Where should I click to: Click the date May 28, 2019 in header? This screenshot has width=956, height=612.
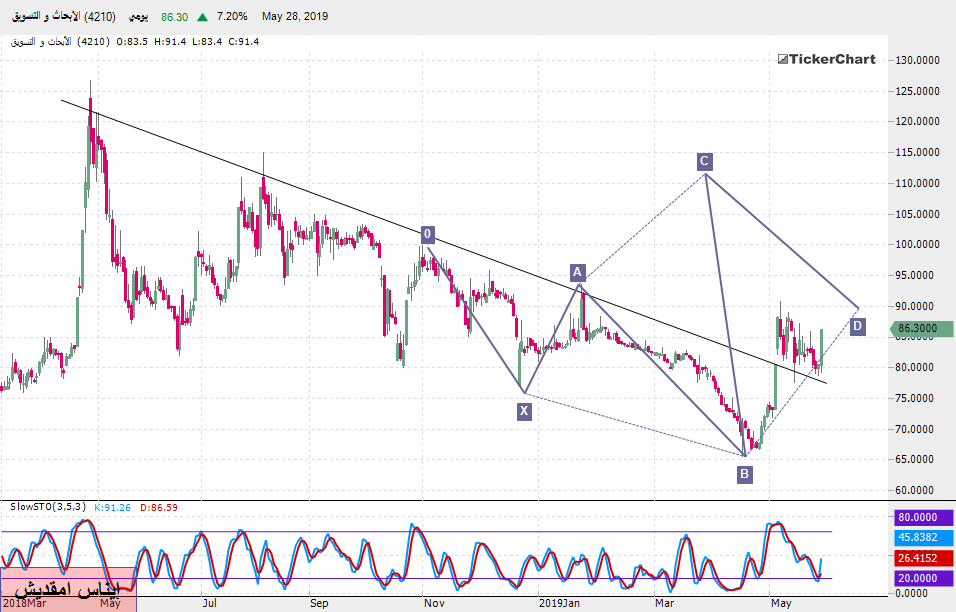point(294,17)
